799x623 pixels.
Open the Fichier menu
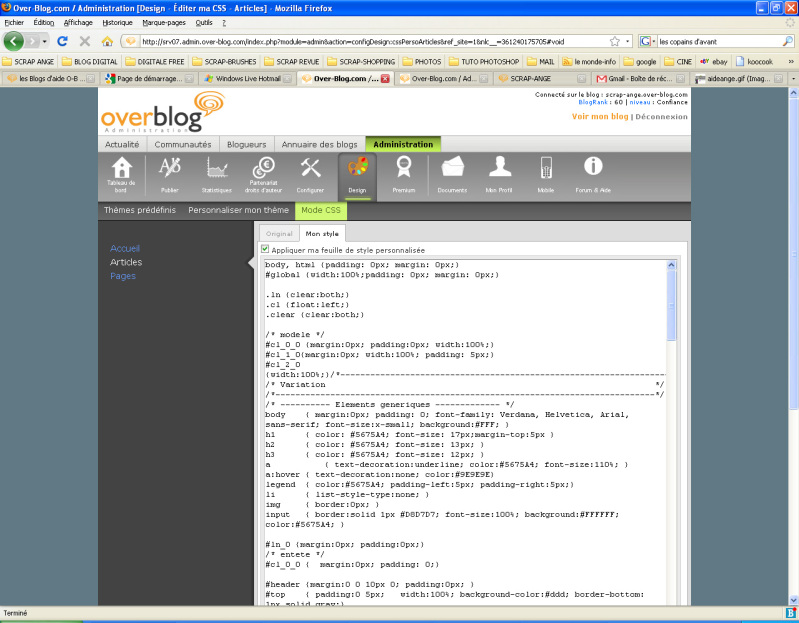click(14, 22)
